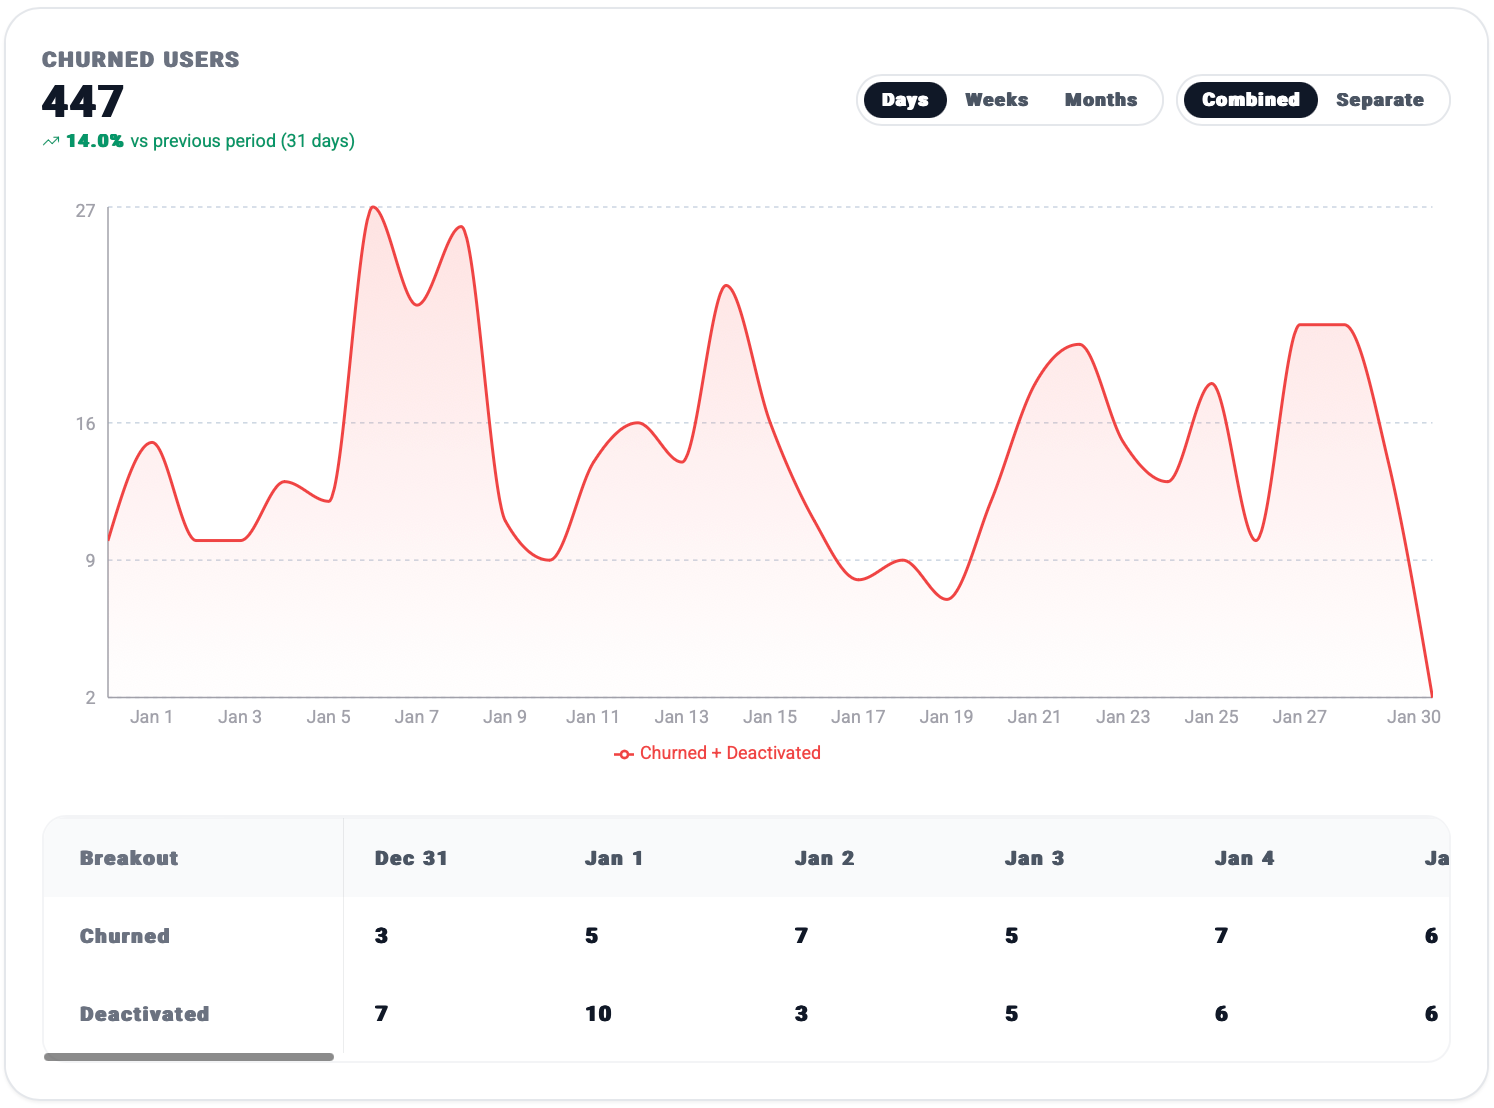Select the Combined view mode

1250,100
